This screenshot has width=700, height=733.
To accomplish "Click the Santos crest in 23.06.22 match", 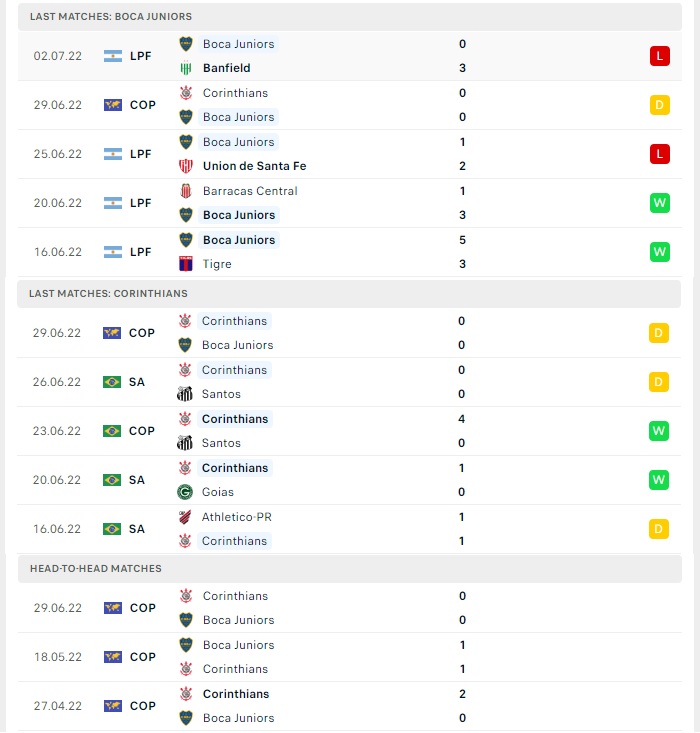I will [x=185, y=443].
